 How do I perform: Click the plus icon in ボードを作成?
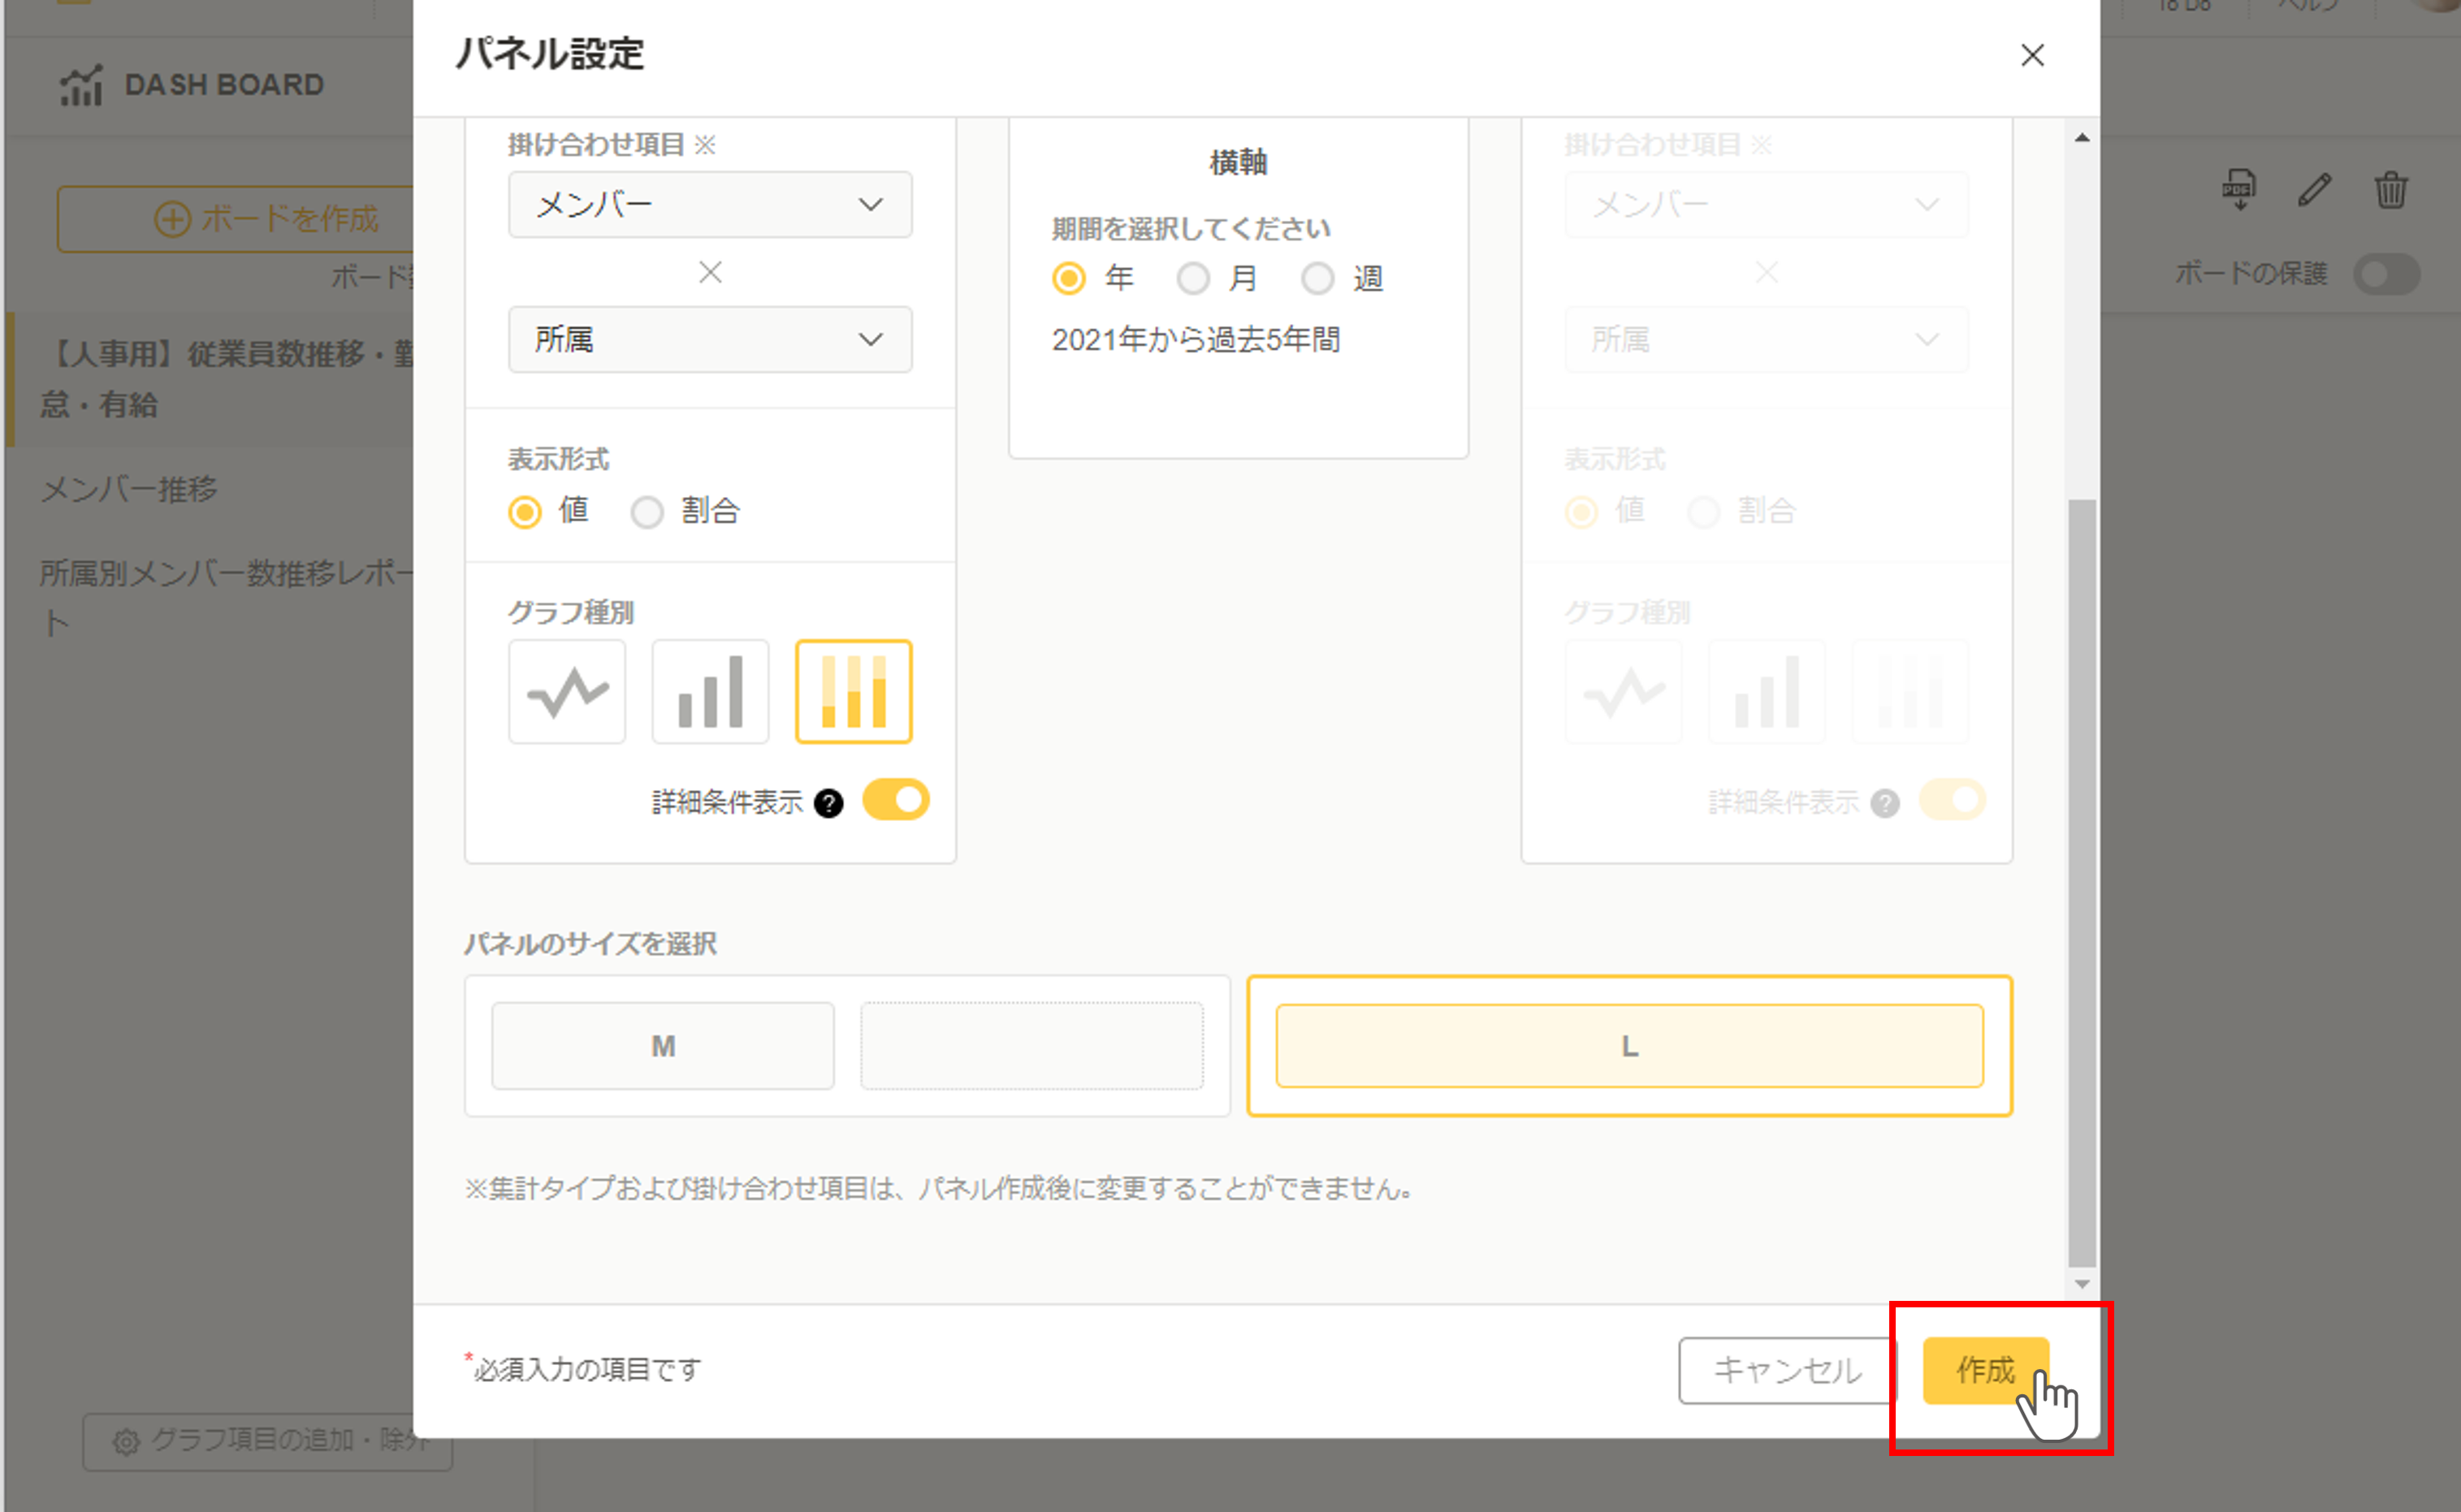click(172, 219)
